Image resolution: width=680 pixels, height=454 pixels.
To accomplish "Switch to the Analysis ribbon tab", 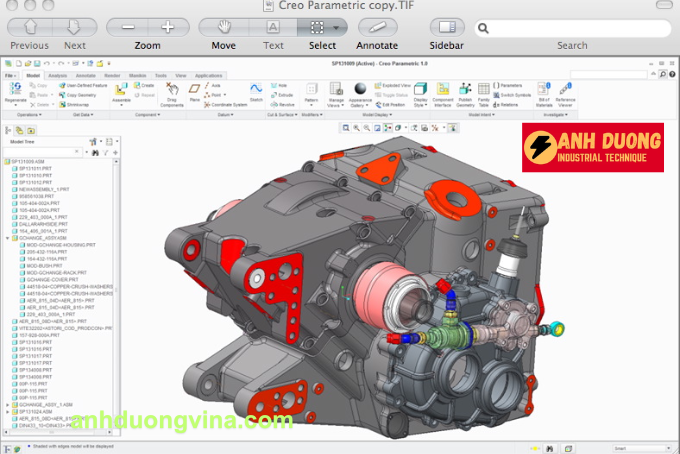I will 58,75.
